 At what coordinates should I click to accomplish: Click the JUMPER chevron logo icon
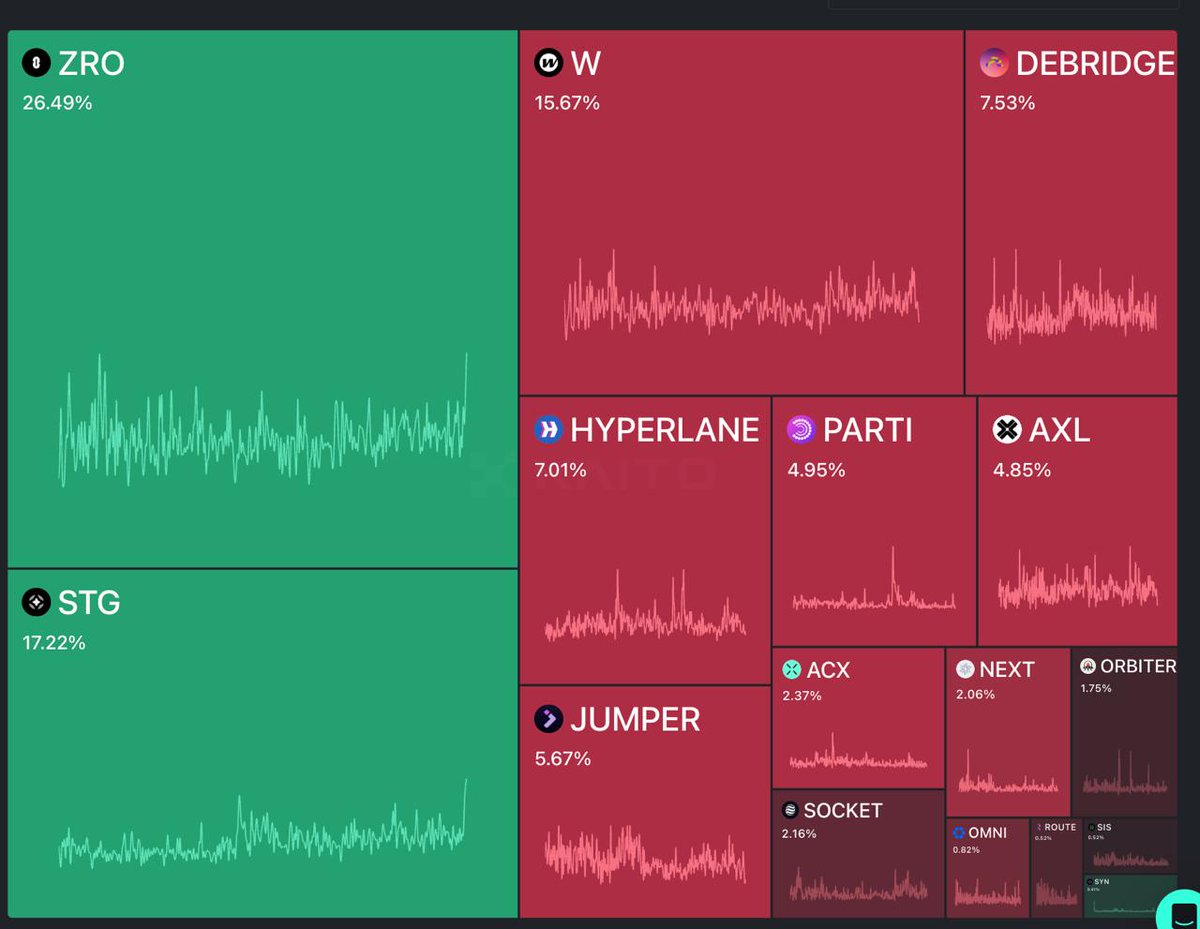[x=548, y=719]
